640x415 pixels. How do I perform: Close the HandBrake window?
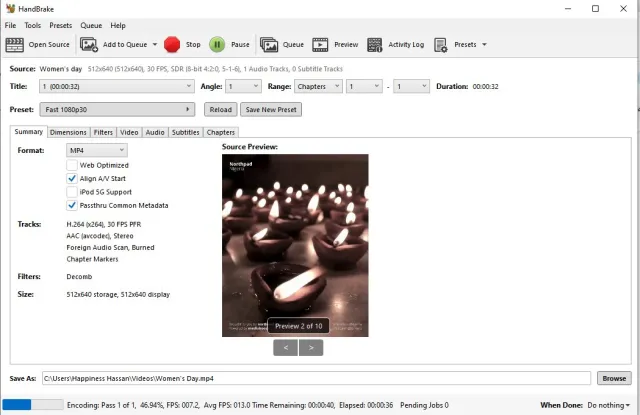coord(623,9)
